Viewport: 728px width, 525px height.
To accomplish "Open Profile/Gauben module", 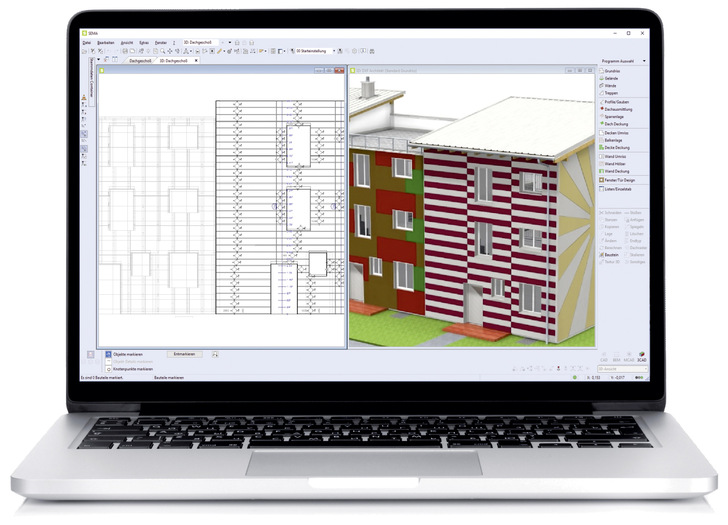I will pos(616,102).
